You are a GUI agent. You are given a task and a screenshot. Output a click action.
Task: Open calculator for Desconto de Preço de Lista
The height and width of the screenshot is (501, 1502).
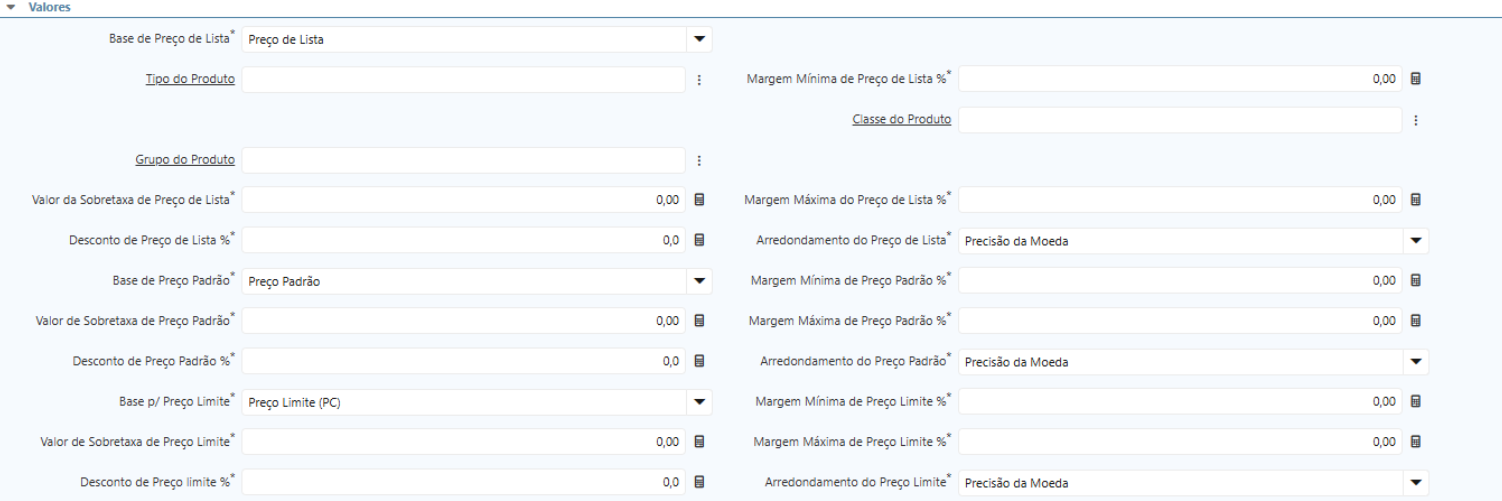click(699, 240)
